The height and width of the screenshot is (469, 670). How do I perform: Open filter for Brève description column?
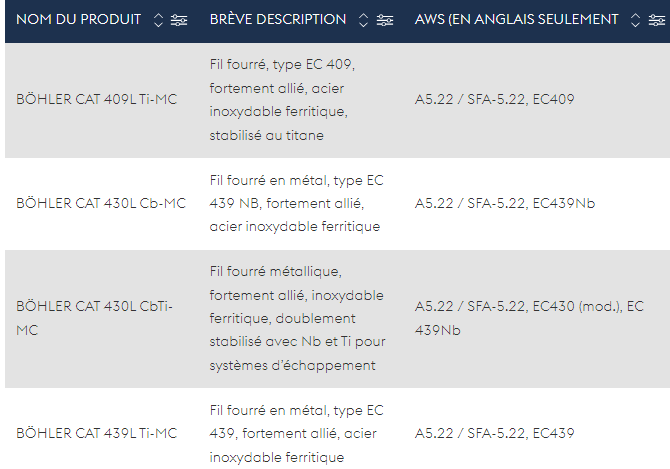click(x=385, y=20)
